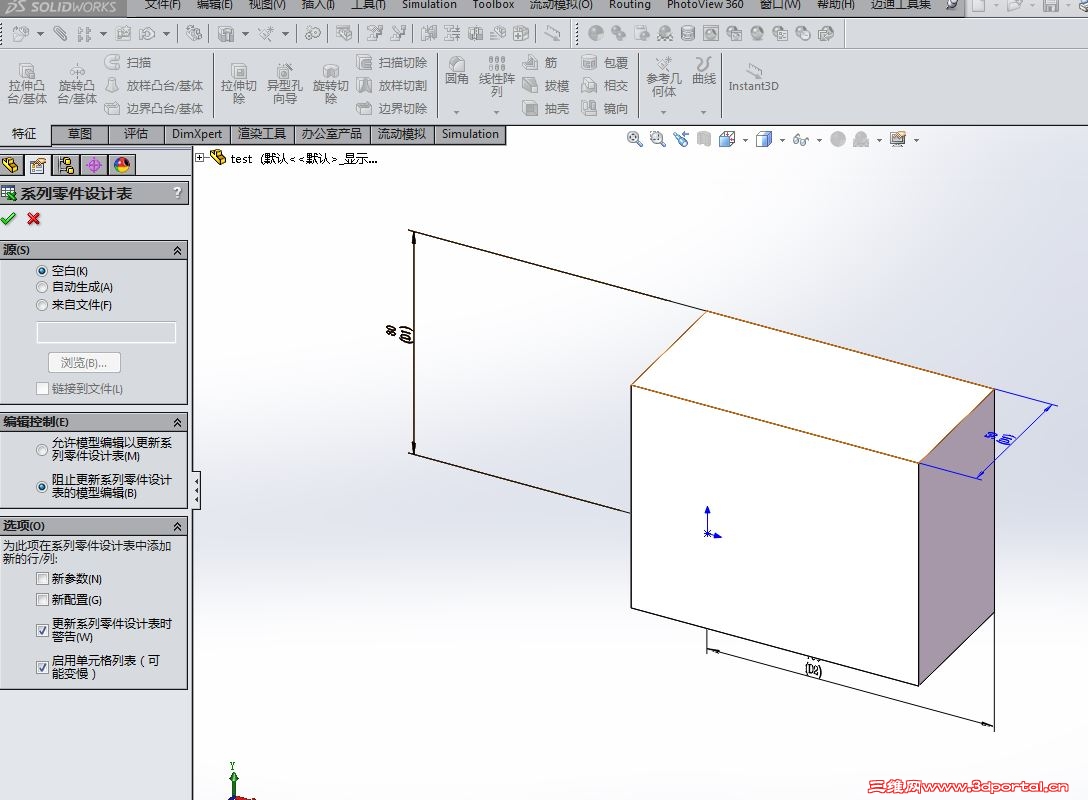The width and height of the screenshot is (1088, 800).
Task: Switch to the DimXpert tab
Action: [197, 134]
